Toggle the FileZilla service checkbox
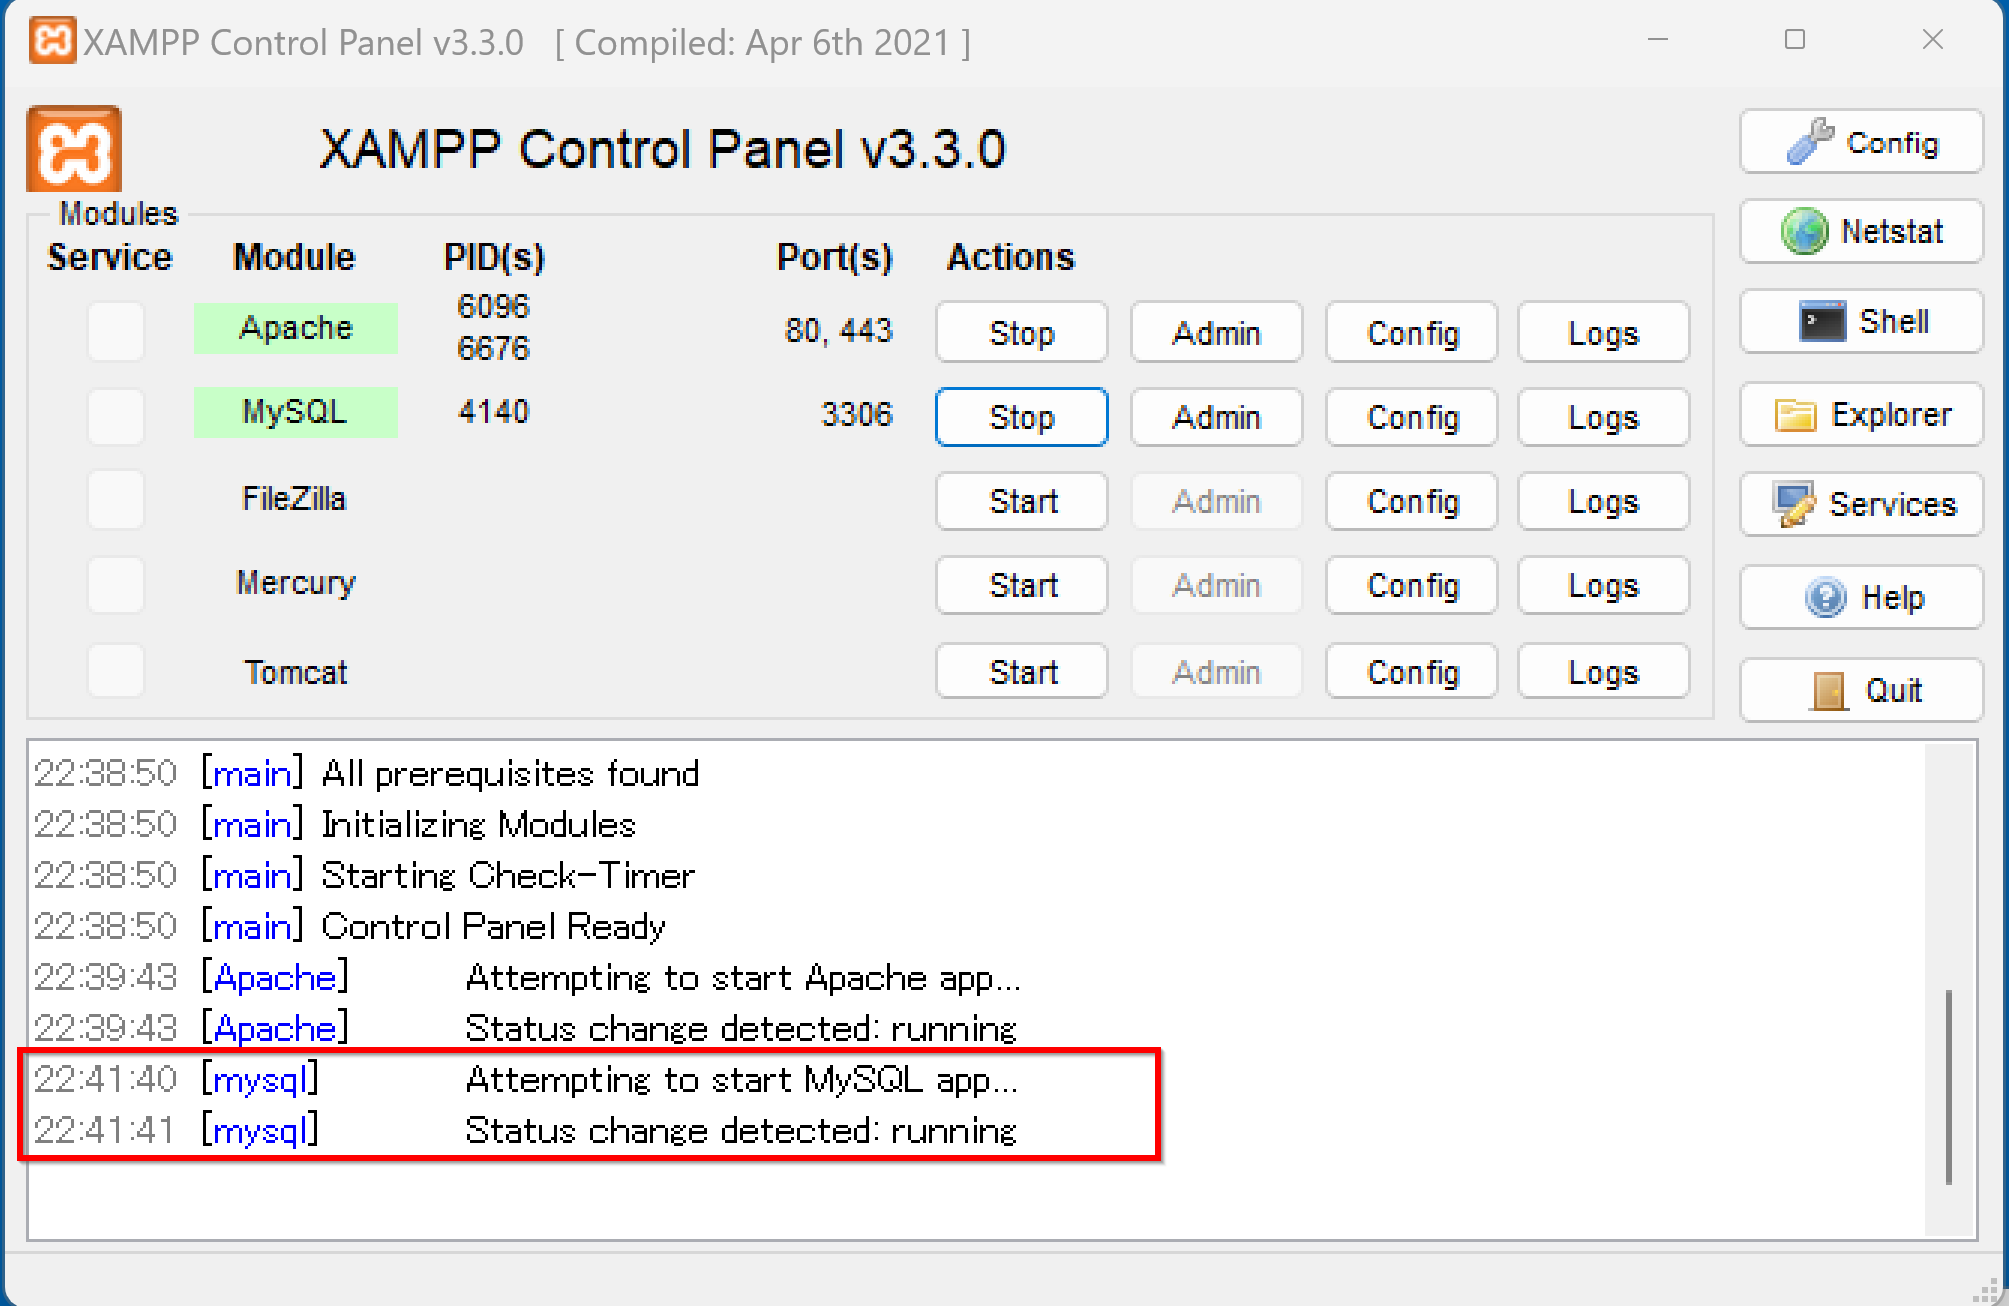Image resolution: width=2009 pixels, height=1306 pixels. tap(116, 500)
